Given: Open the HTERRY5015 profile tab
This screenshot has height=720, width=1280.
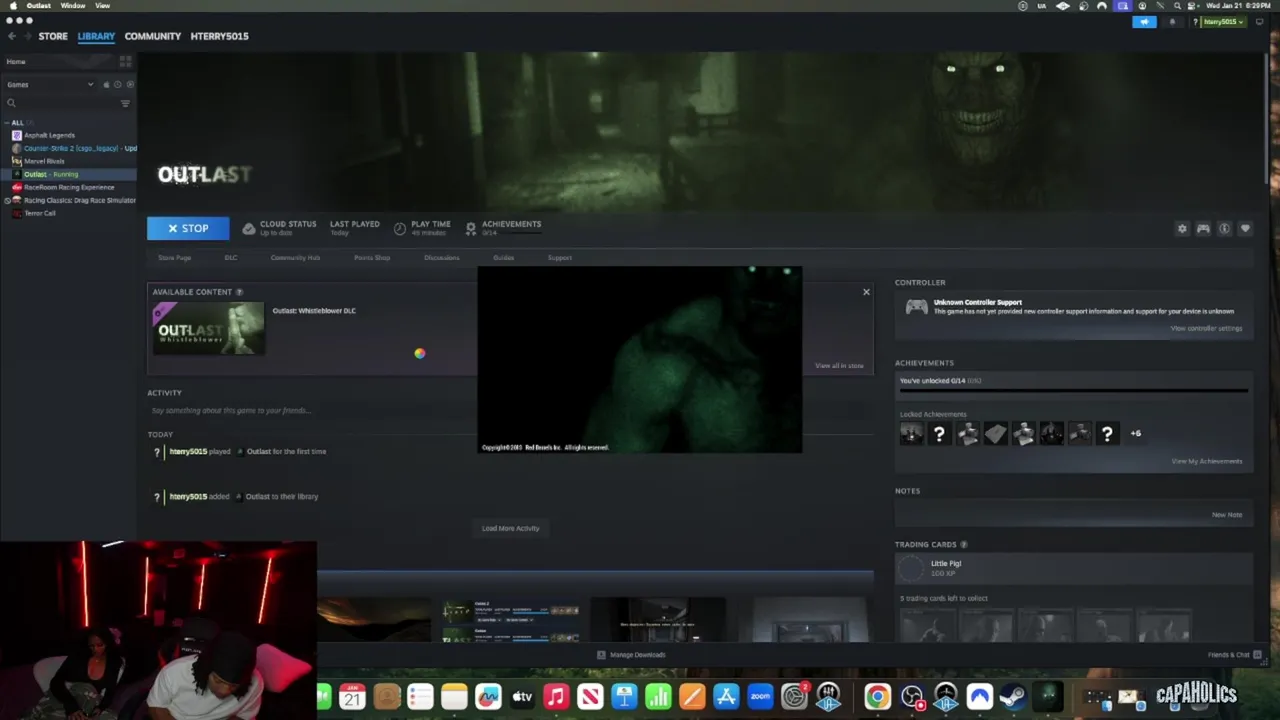Looking at the screenshot, I should point(219,36).
